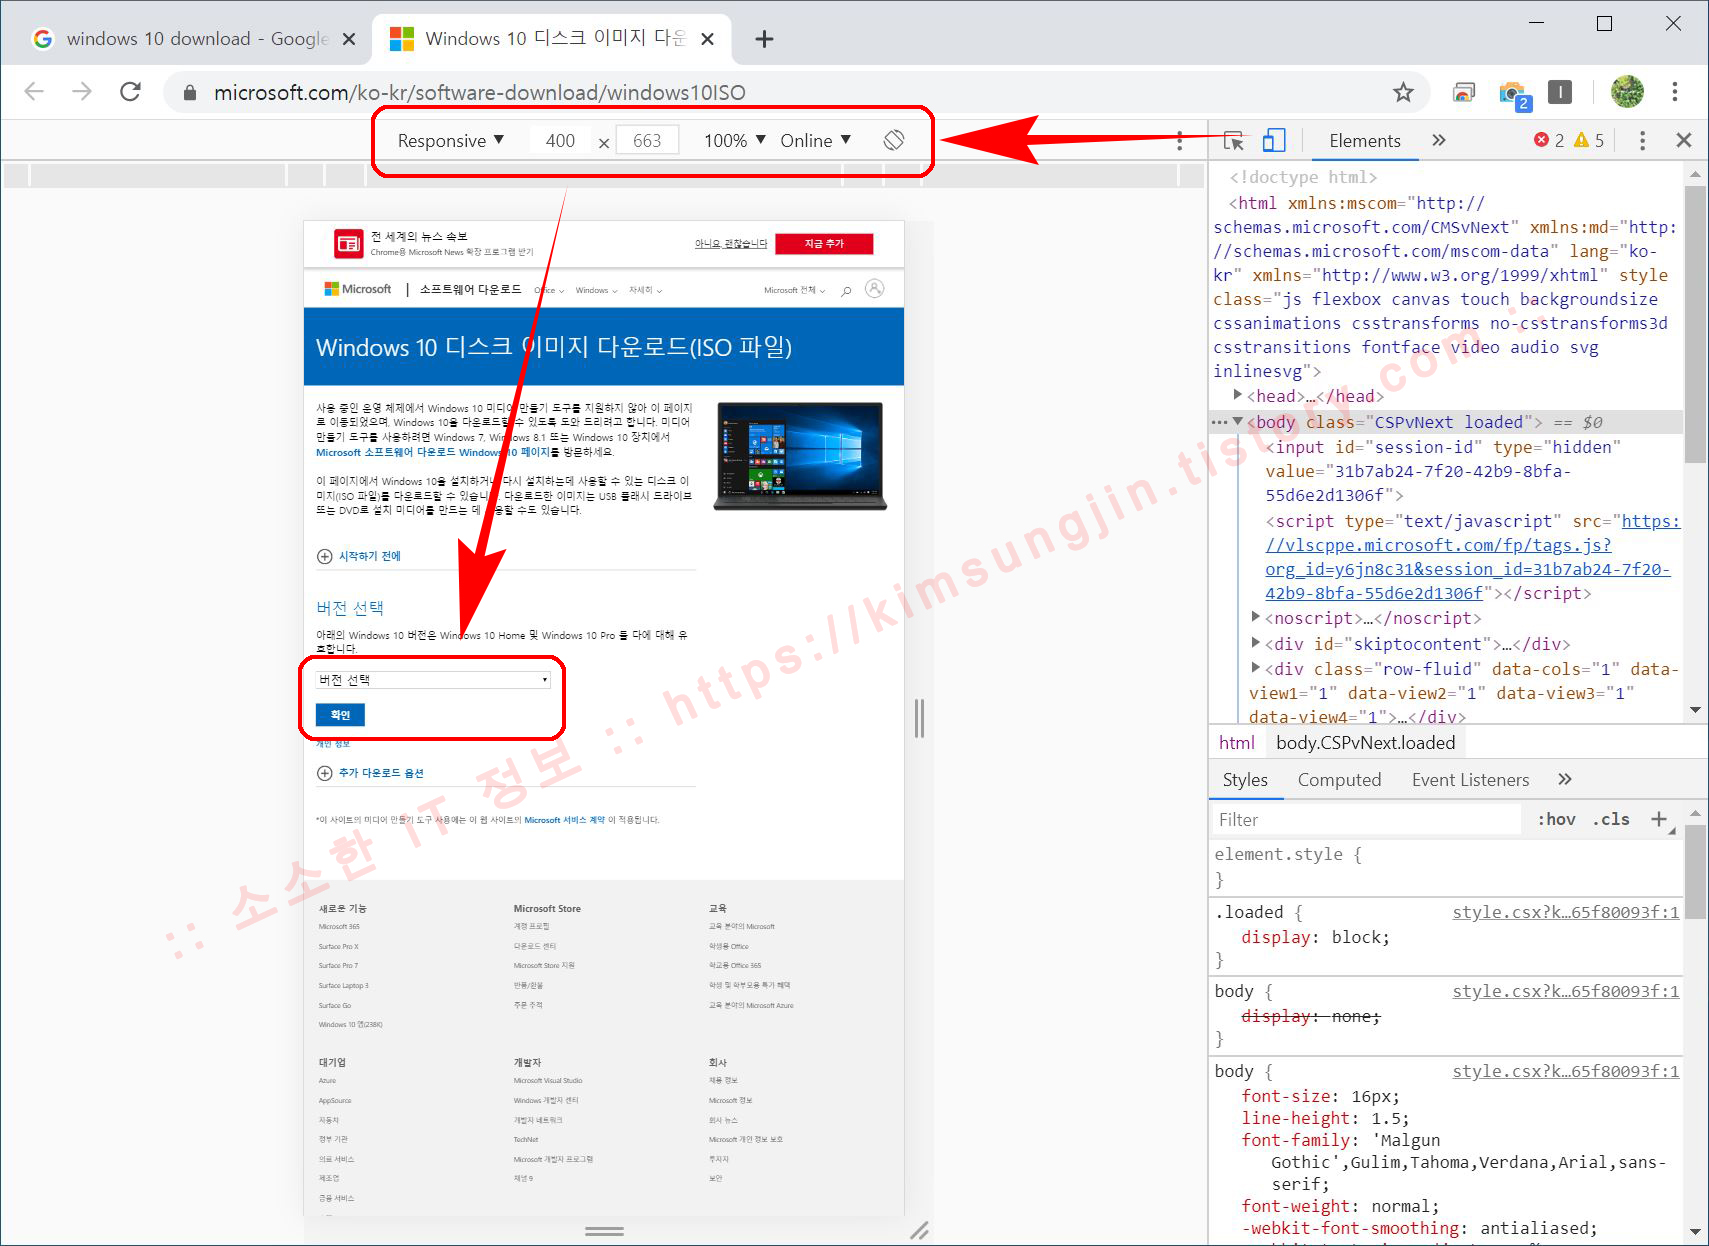This screenshot has height=1246, width=1709.
Task: Show more DevTools panels chevron
Action: tap(1439, 141)
